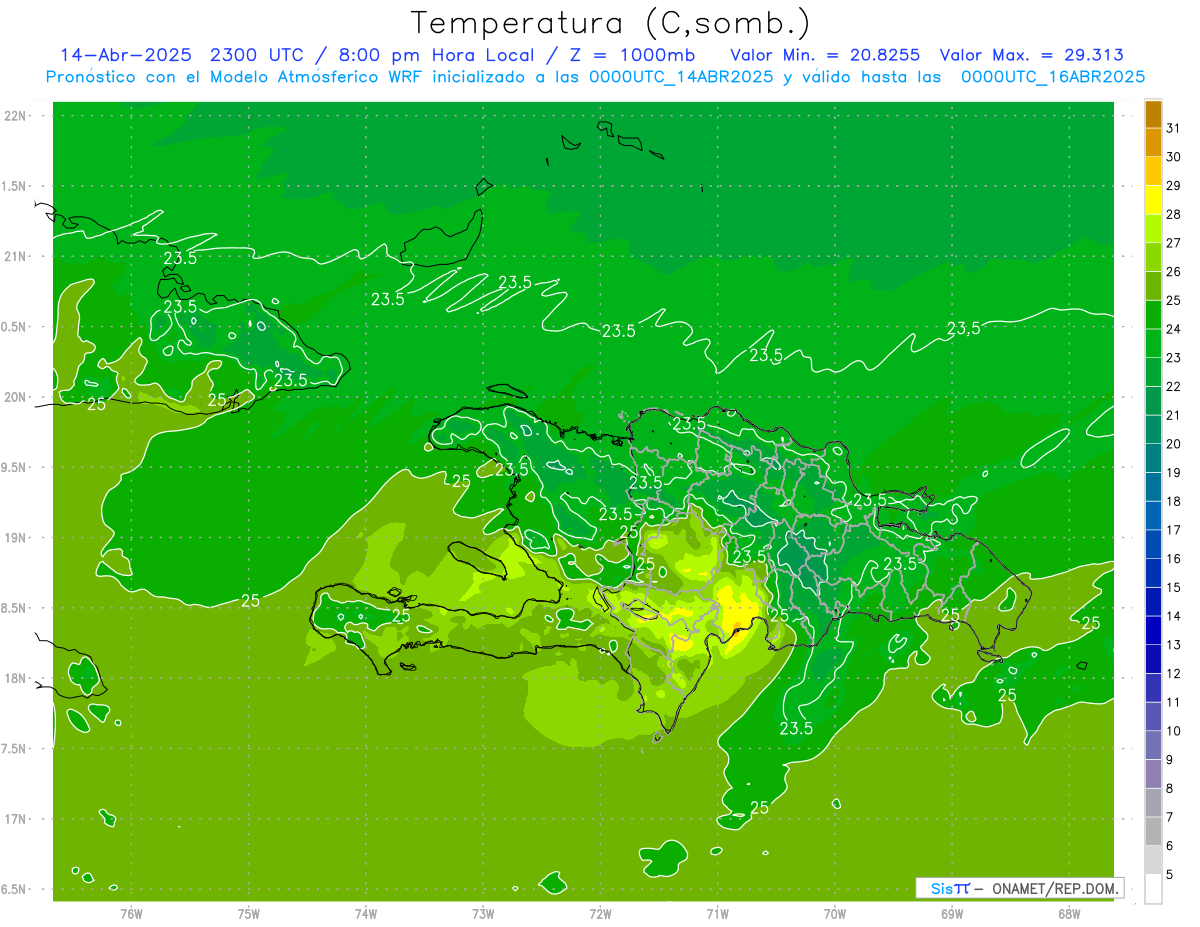
Task: Click the '0000UTC_14ABR2025' initialization text
Action: 681,76
